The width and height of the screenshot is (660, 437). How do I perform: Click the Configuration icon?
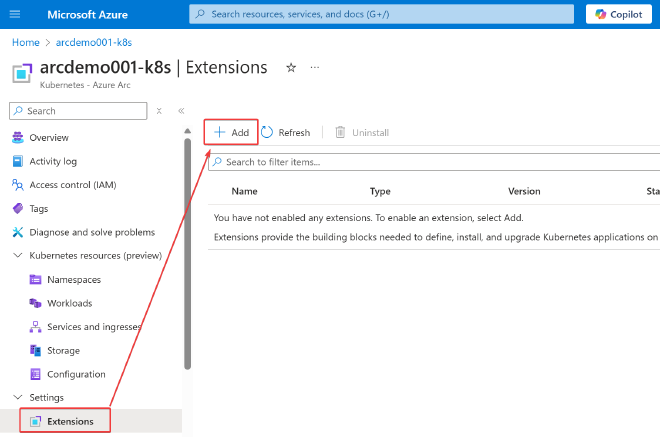coord(35,374)
